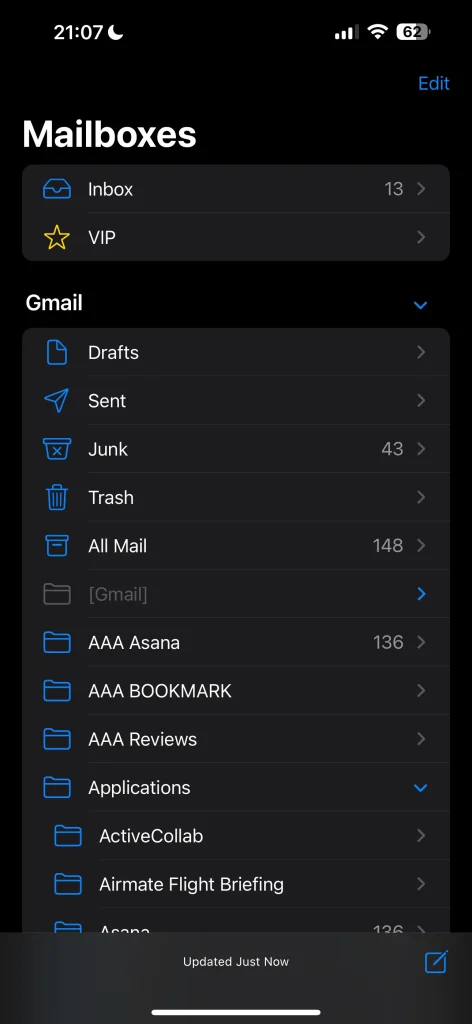Tap the compose new message icon
The width and height of the screenshot is (472, 1024).
pyautogui.click(x=436, y=961)
